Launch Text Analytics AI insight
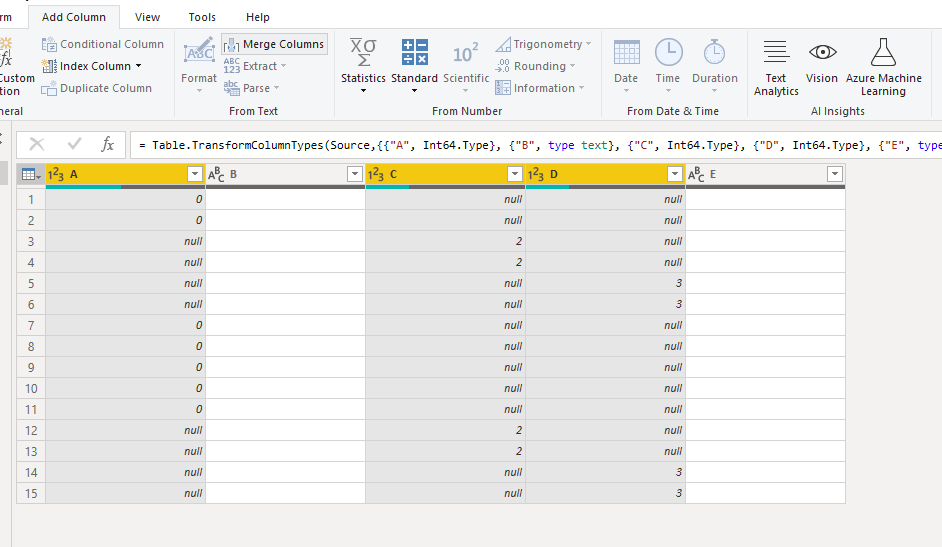This screenshot has width=942, height=547. 776,67
